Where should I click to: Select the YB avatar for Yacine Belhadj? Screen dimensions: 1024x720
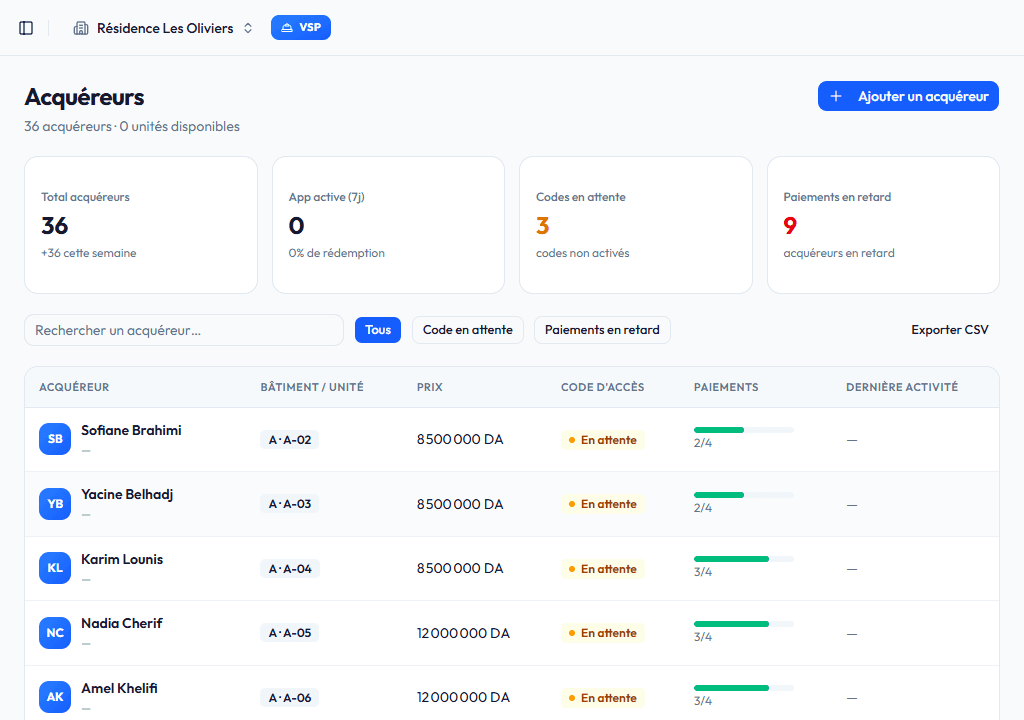pyautogui.click(x=55, y=504)
